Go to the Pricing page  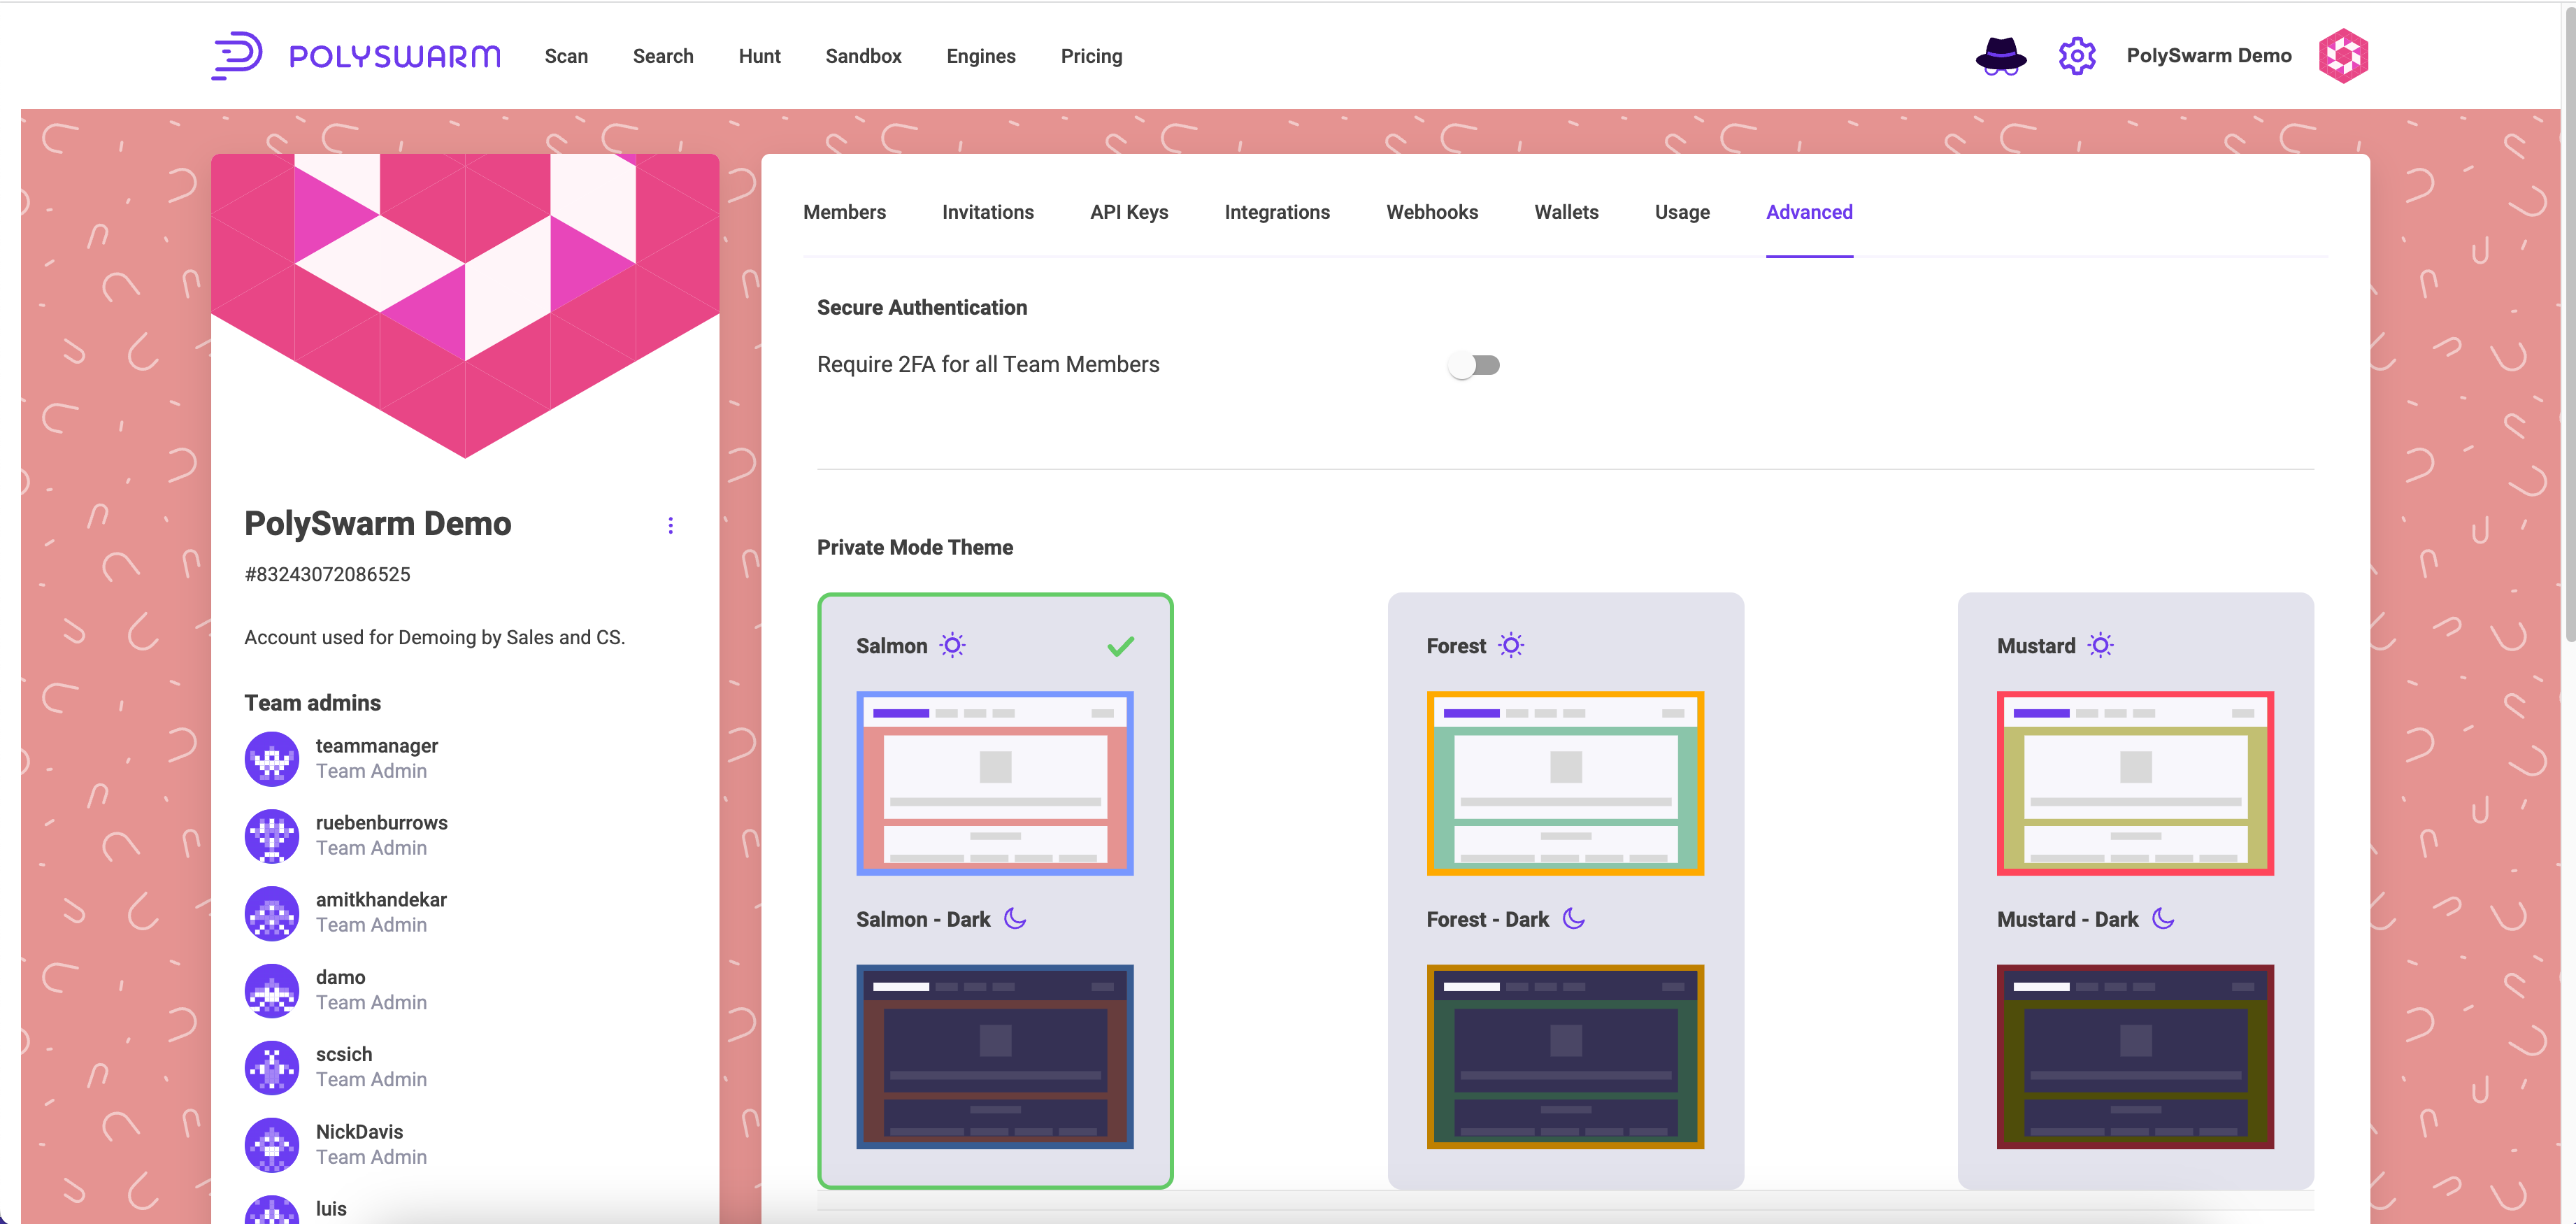(x=1091, y=56)
